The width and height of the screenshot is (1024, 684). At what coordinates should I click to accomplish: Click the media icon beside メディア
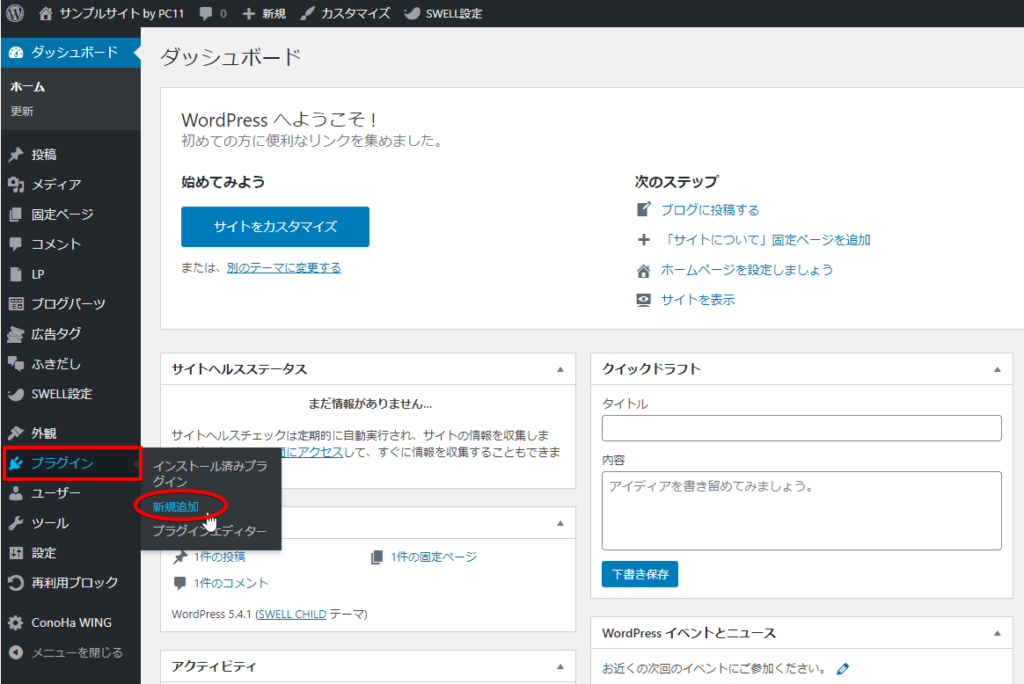click(16, 185)
